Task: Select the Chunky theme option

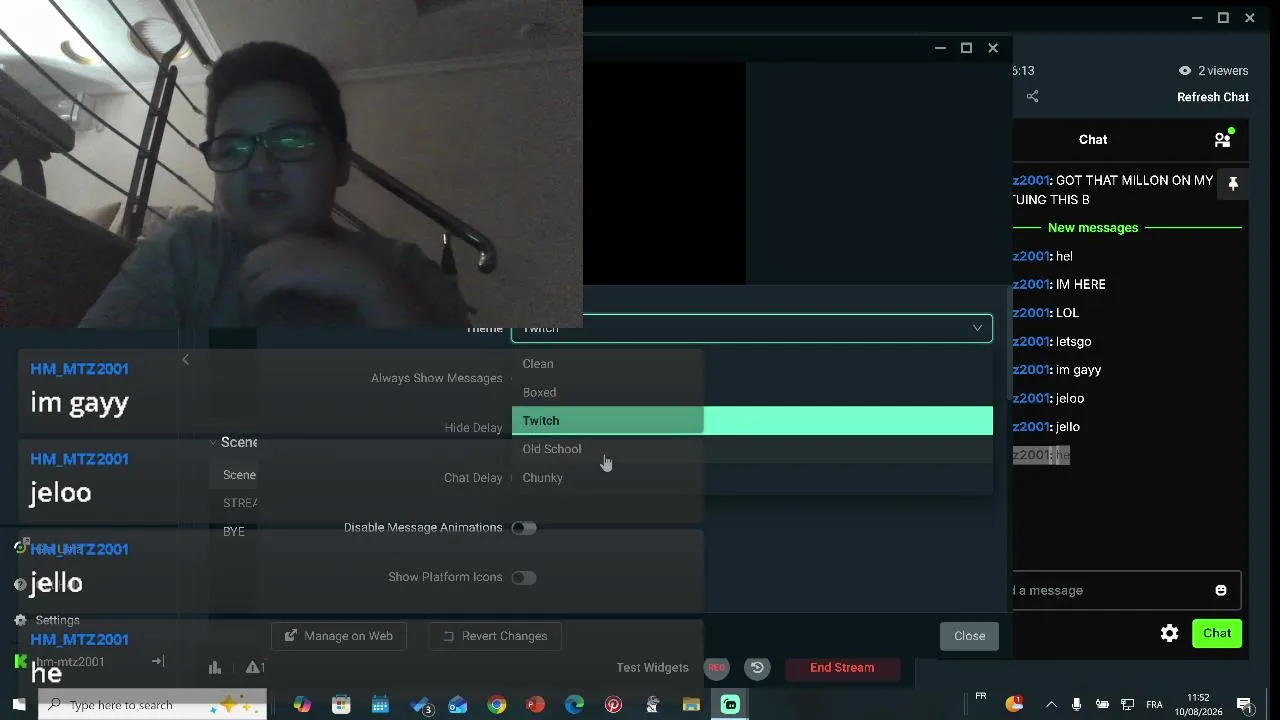Action: [x=752, y=478]
